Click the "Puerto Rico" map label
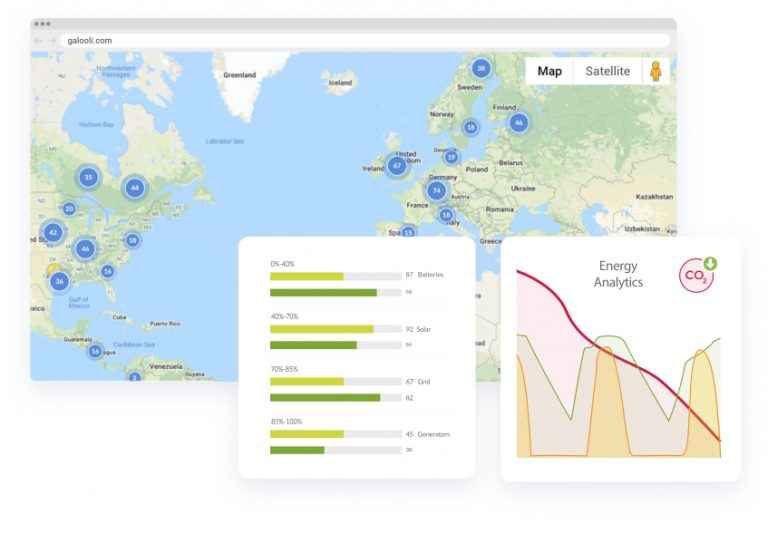 [165, 324]
